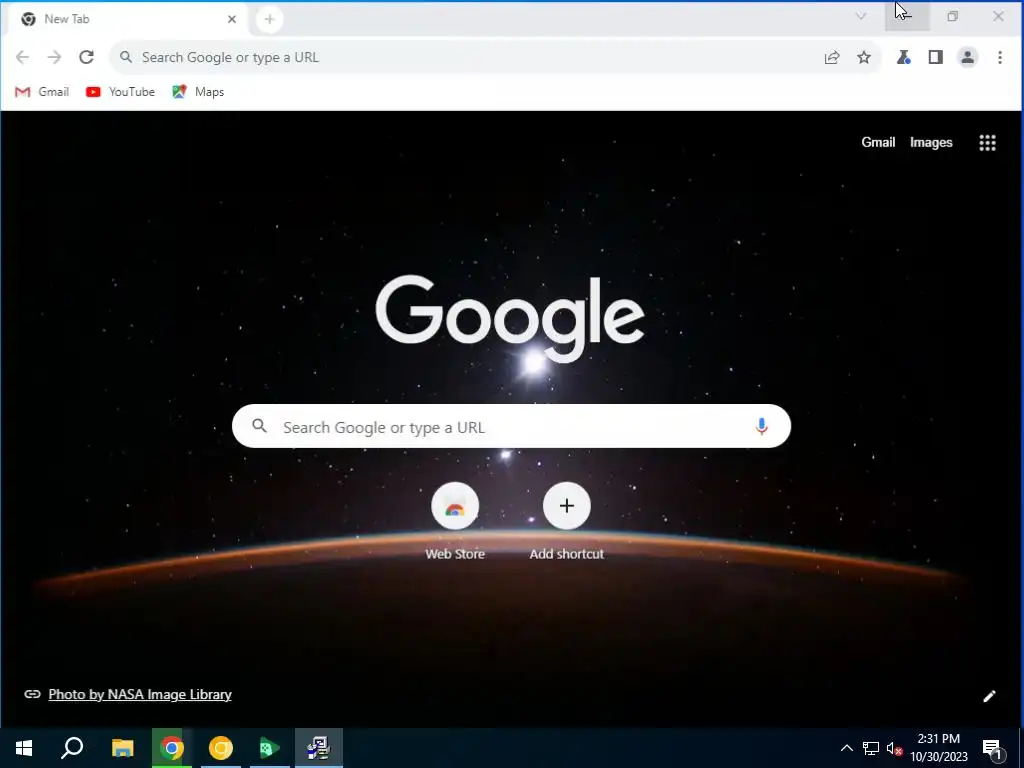Minimize the Chrome window
Viewport: 1024px width, 768px height.
coord(906,16)
